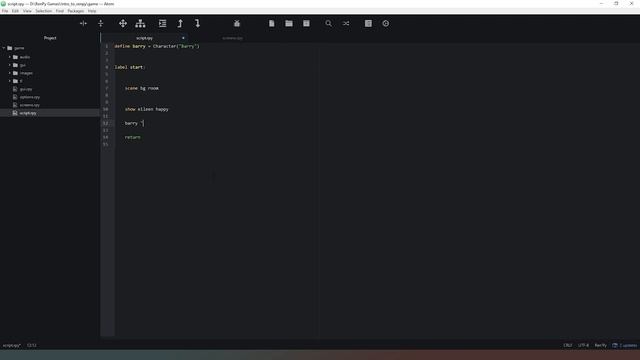Click line number 14 in gutter

[106, 137]
